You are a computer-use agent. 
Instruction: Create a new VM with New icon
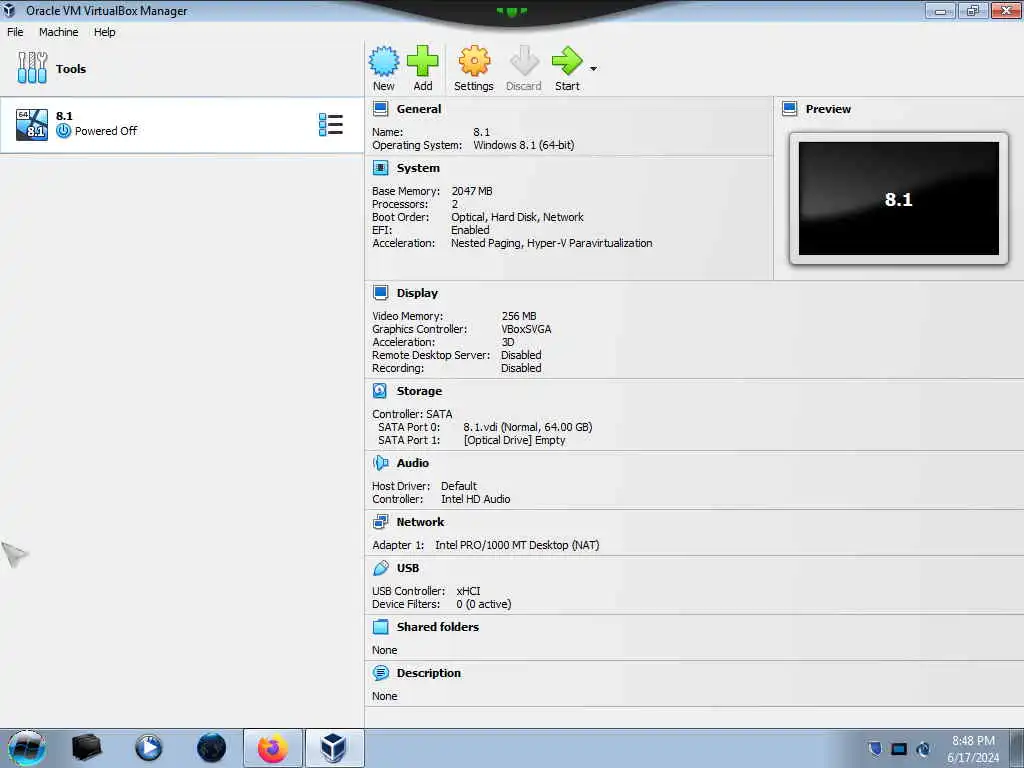(x=383, y=61)
